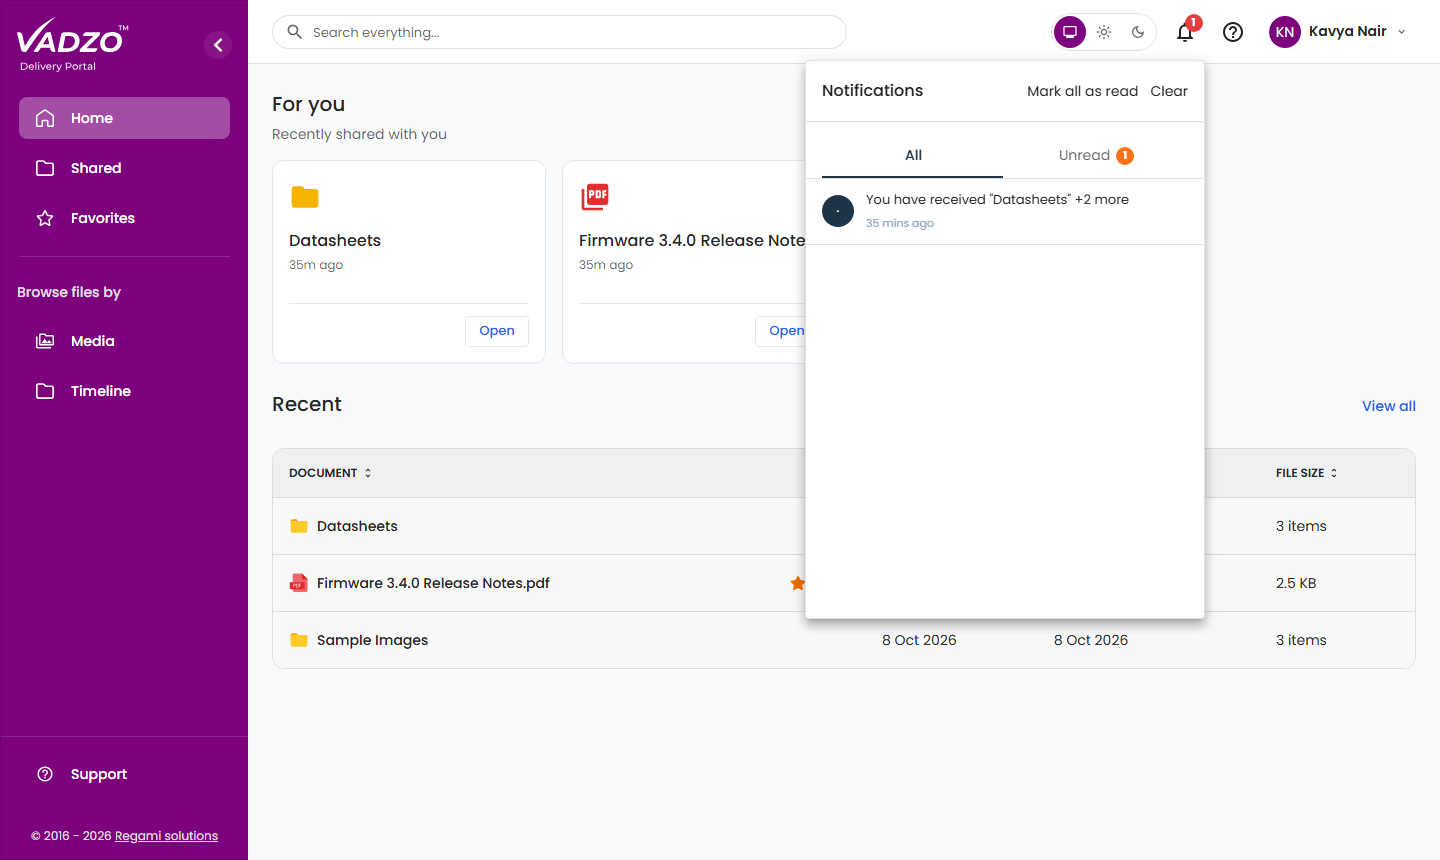
Task: Sort the table by File Size column
Action: pyautogui.click(x=1306, y=473)
